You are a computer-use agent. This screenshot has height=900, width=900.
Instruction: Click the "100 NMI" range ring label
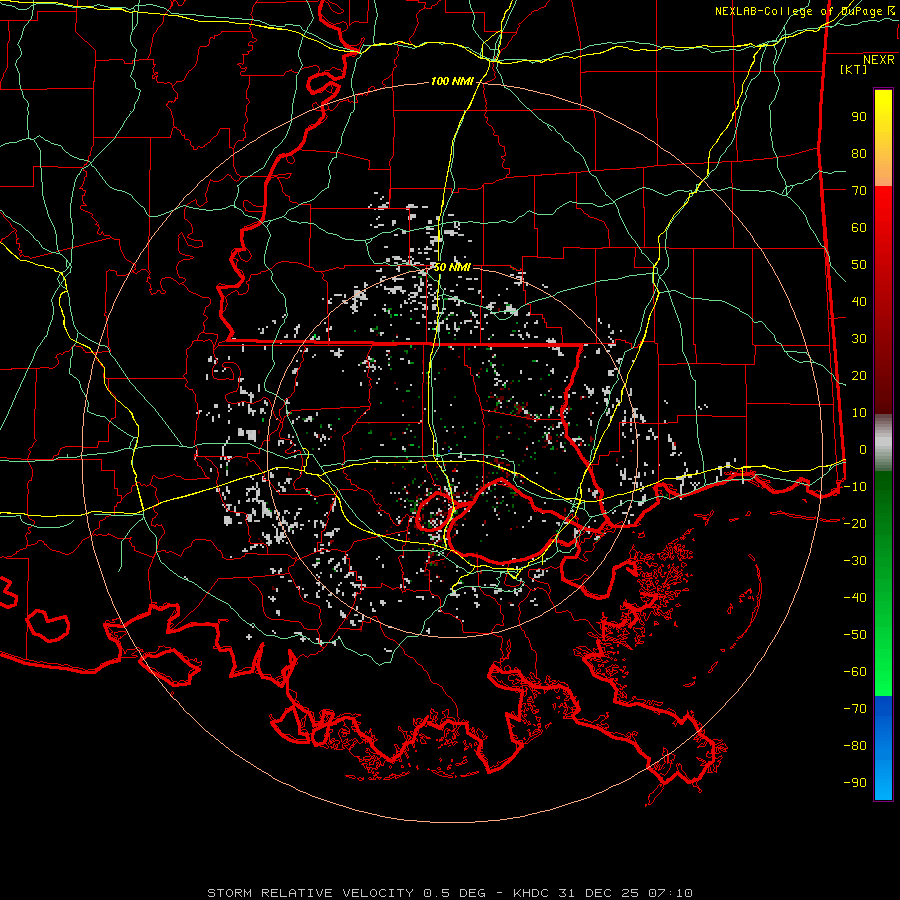coord(452,82)
